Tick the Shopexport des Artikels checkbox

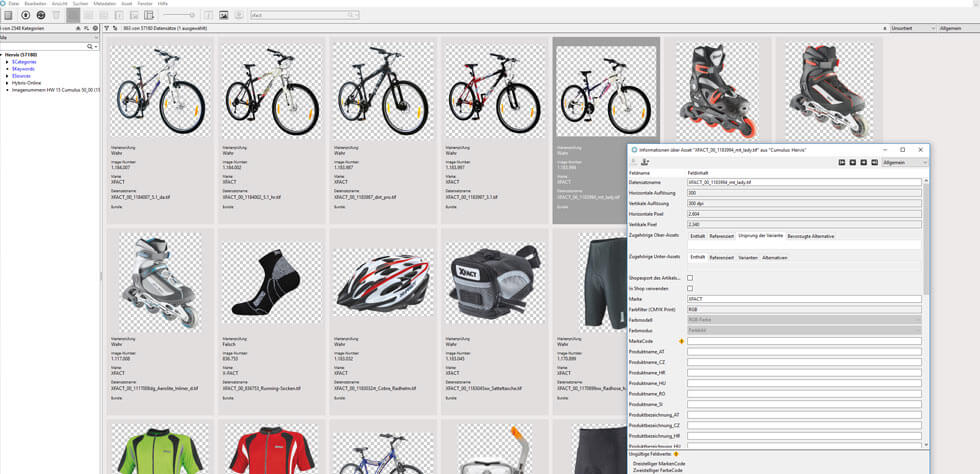click(x=690, y=277)
